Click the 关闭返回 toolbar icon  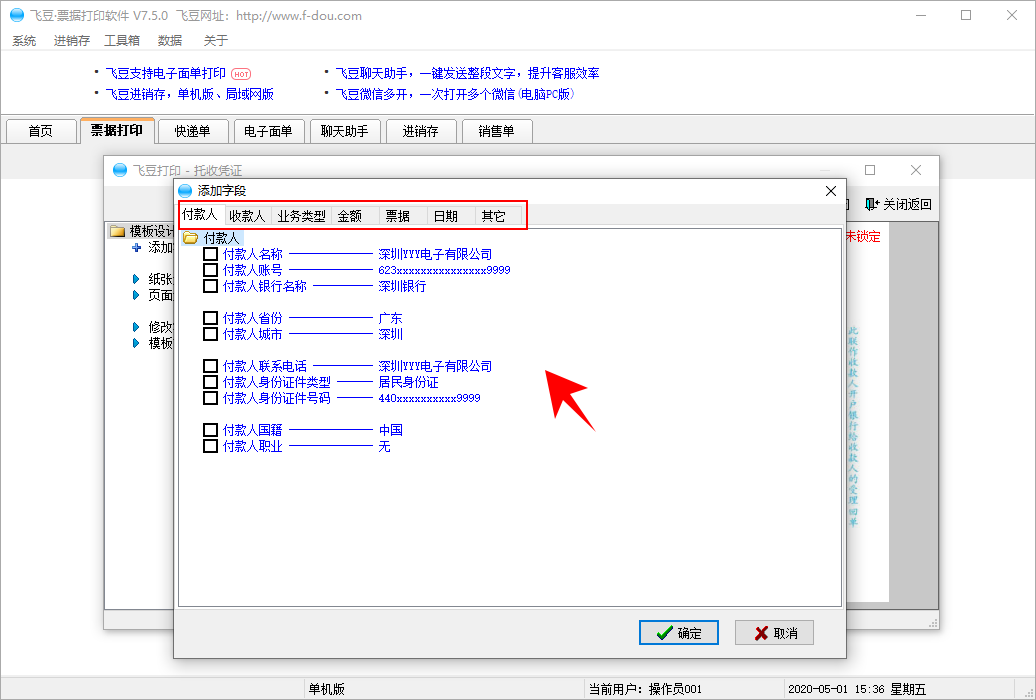coord(872,204)
